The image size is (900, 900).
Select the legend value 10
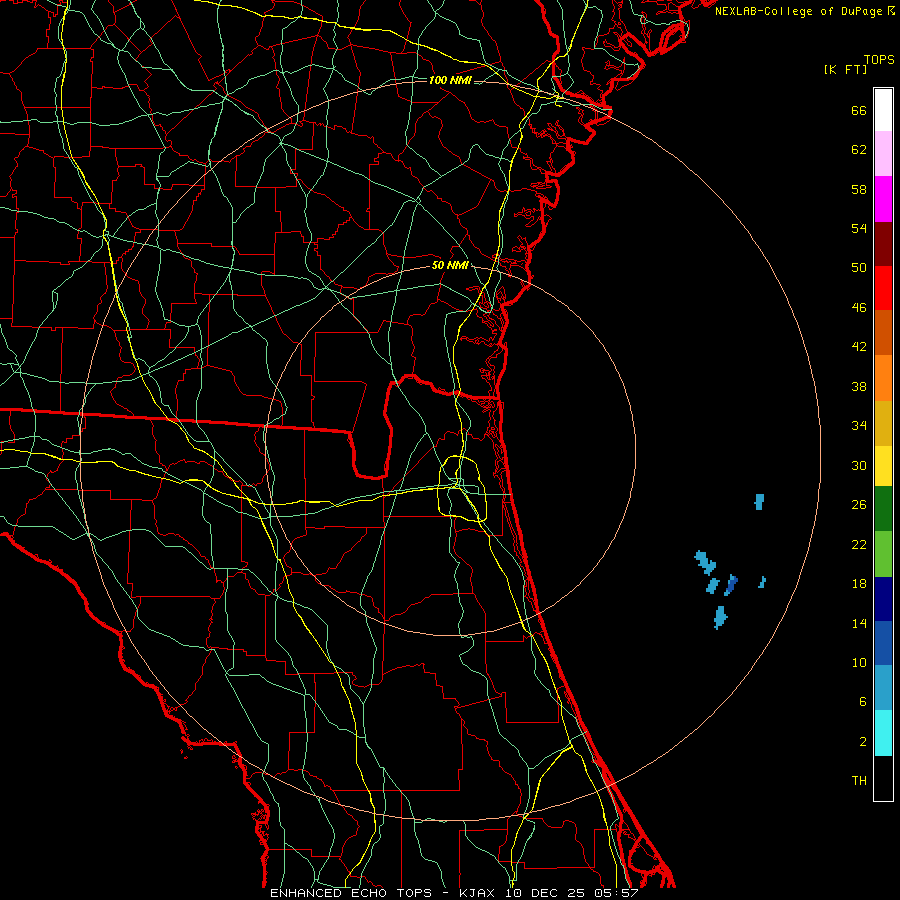click(x=859, y=662)
